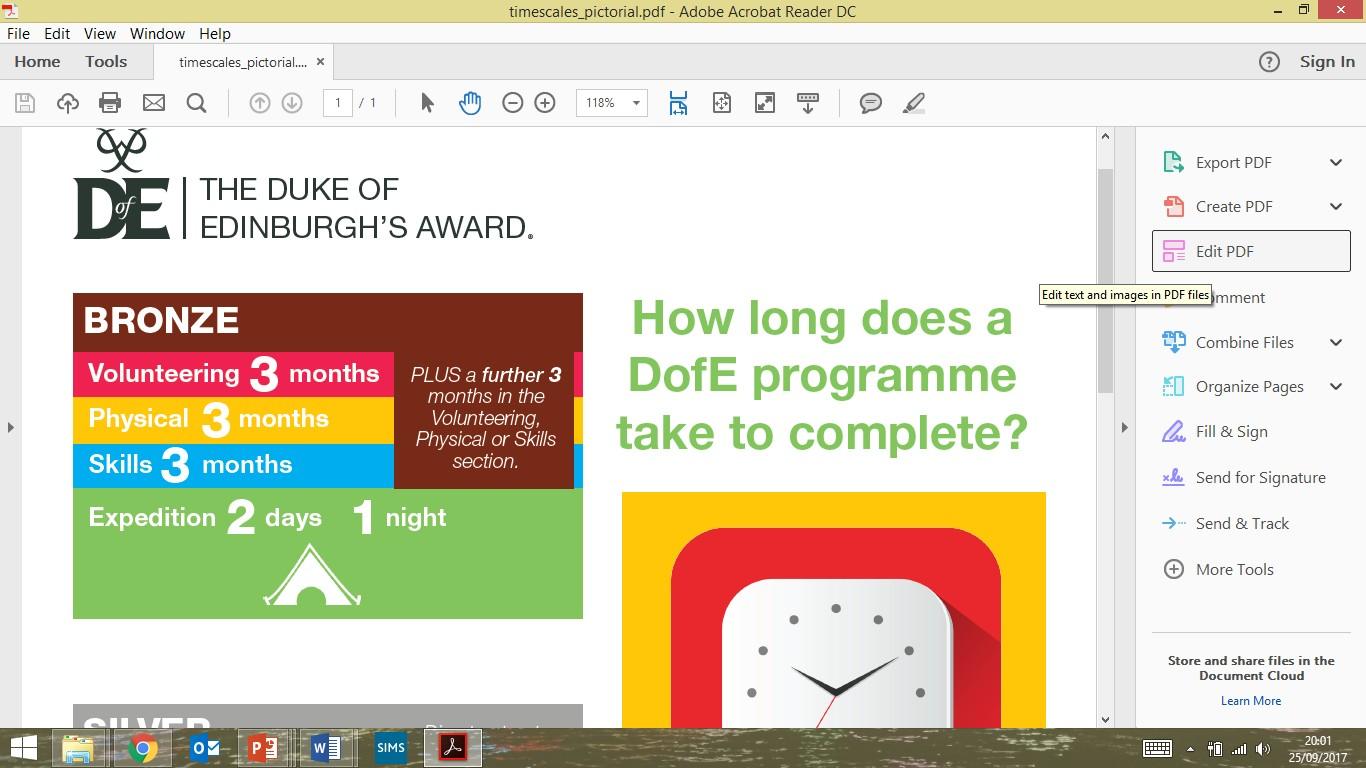The width and height of the screenshot is (1366, 768).
Task: Show hidden system tray icons
Action: 1190,749
